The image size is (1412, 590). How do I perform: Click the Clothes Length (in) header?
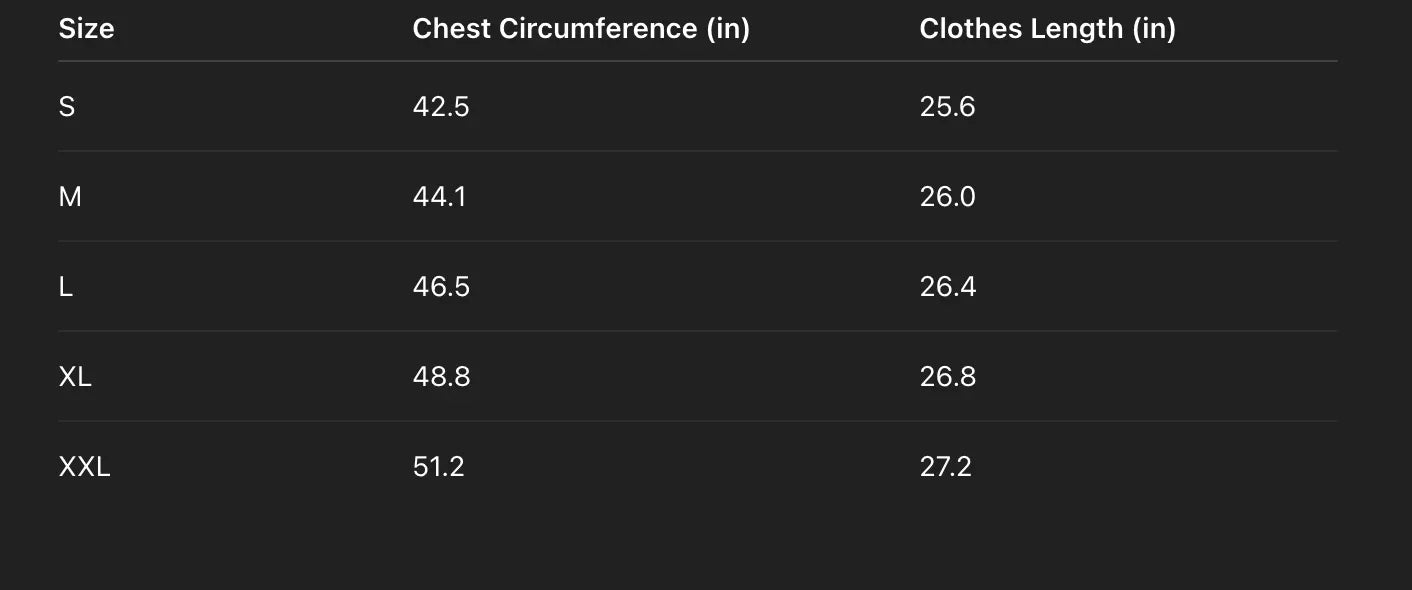coord(1047,29)
